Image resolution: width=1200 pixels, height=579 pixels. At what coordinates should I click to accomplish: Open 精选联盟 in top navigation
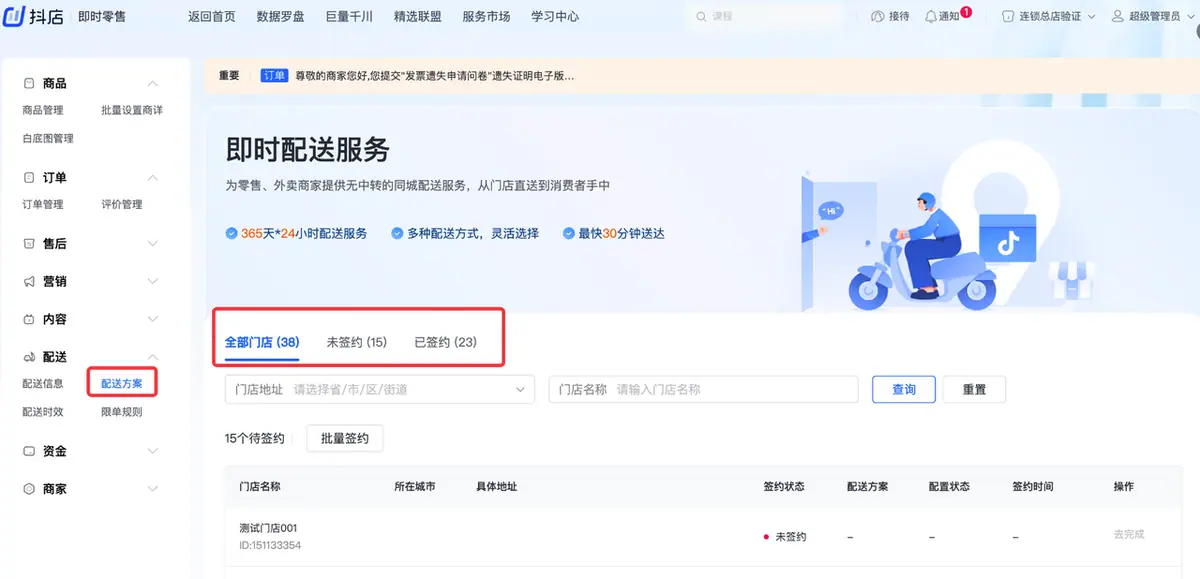point(418,17)
